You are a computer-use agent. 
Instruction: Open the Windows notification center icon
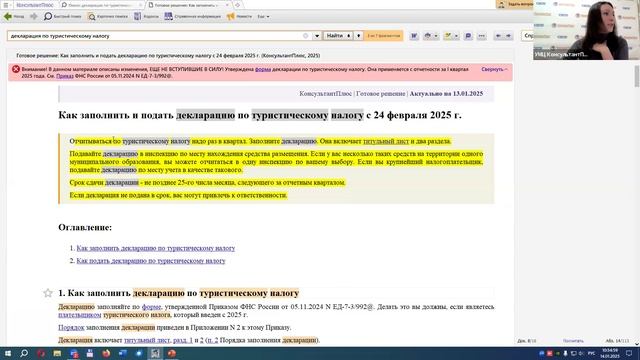click(629, 353)
